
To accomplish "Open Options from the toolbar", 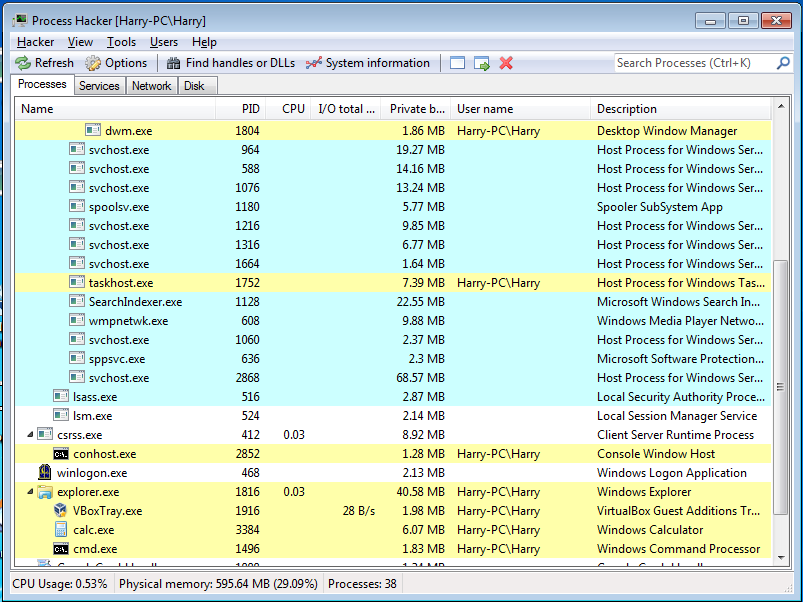I will click(x=116, y=63).
